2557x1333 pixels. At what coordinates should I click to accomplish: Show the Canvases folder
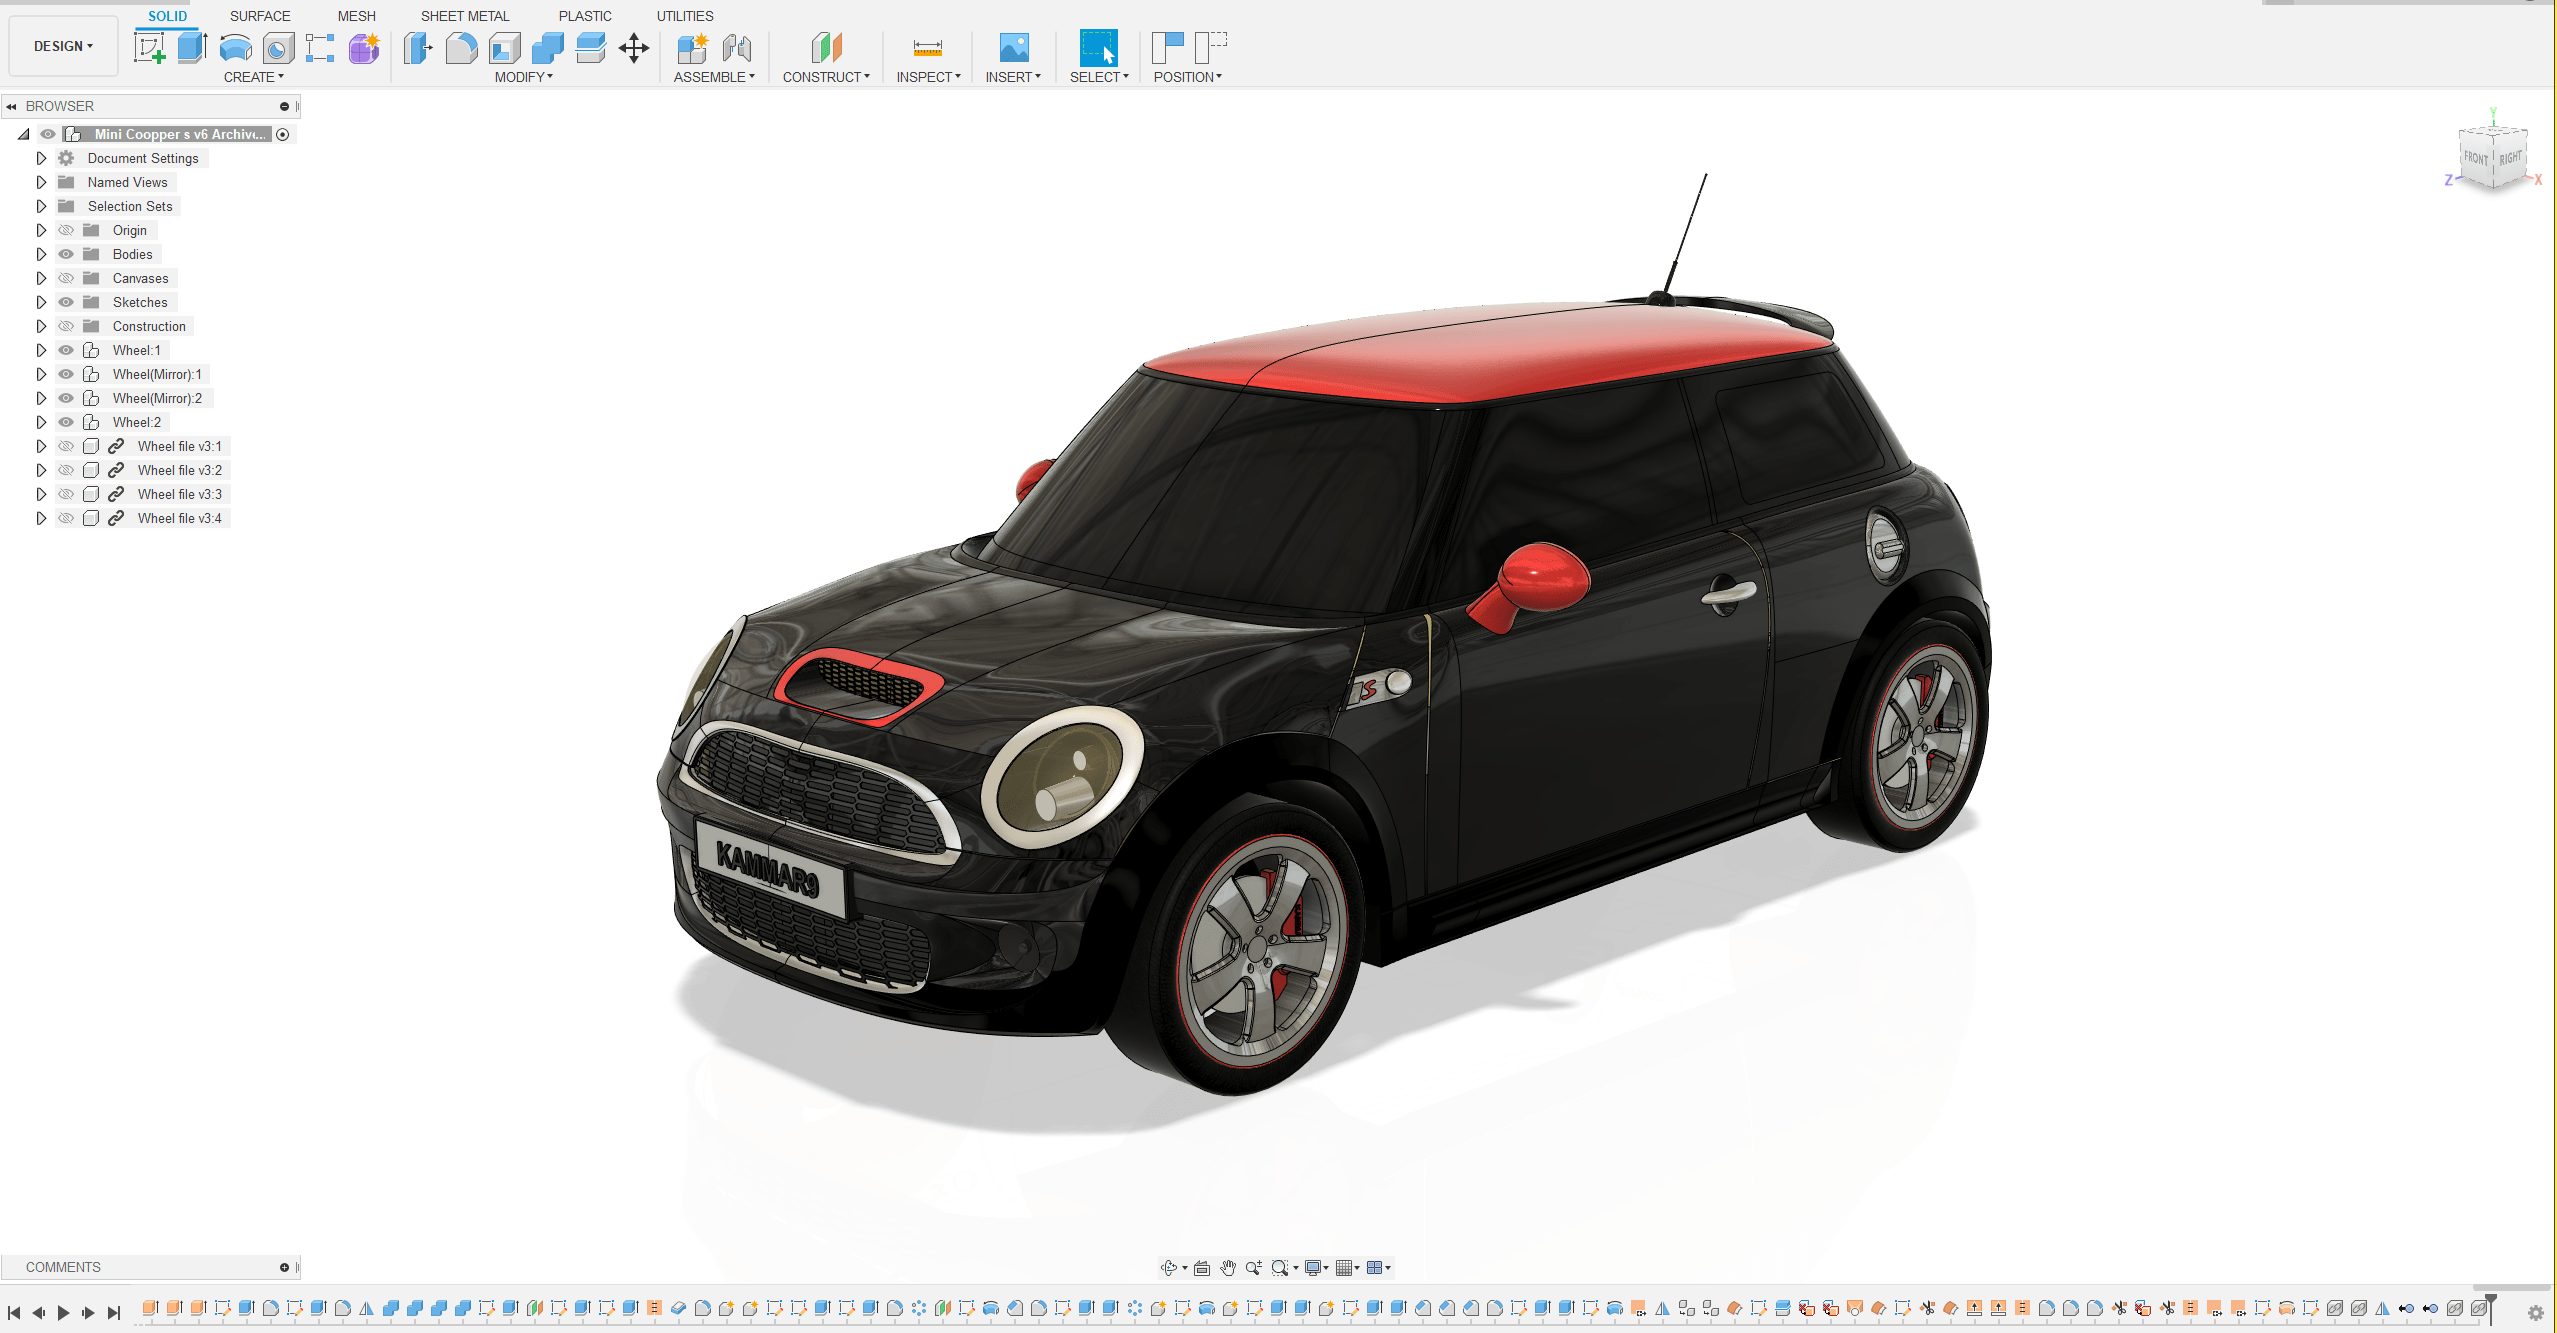[x=66, y=278]
